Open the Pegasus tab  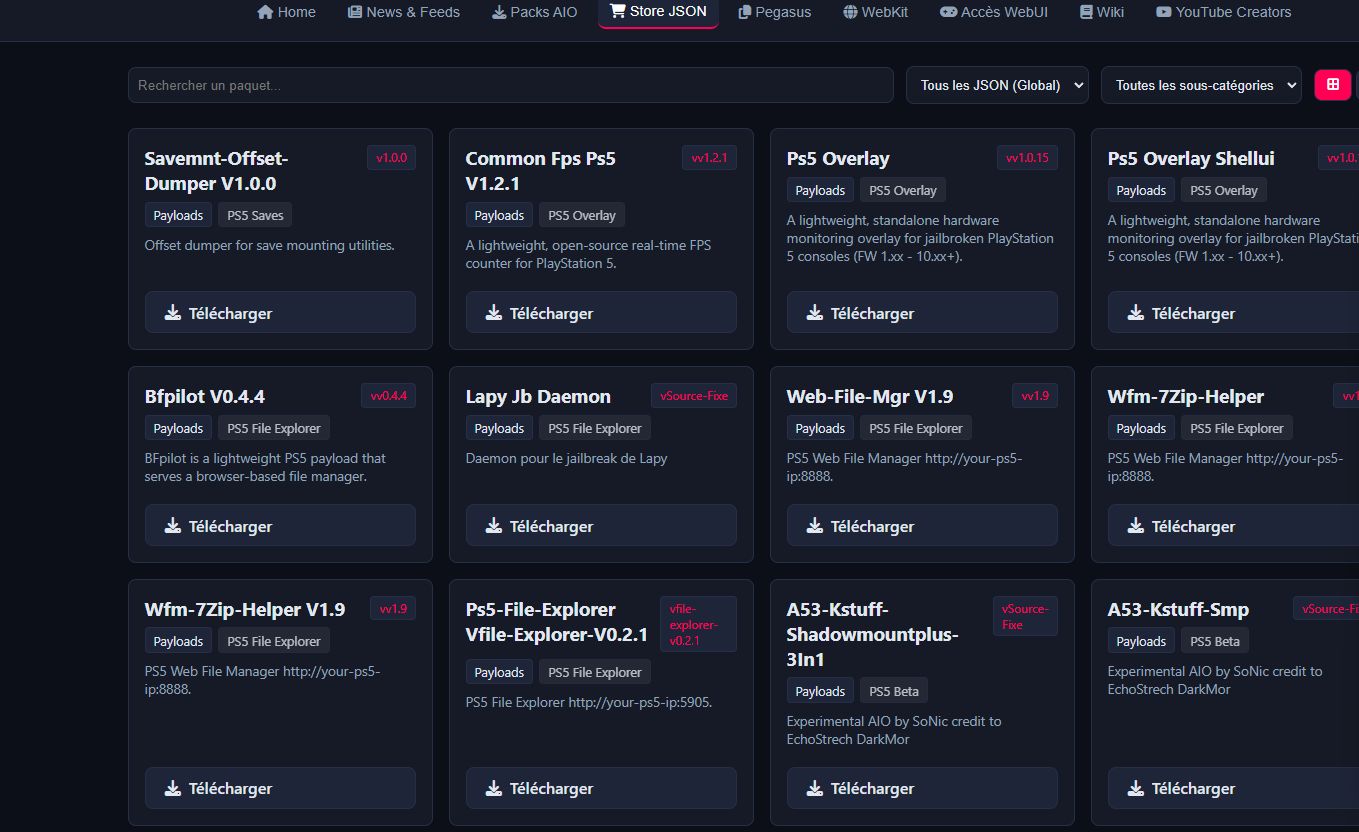[775, 12]
